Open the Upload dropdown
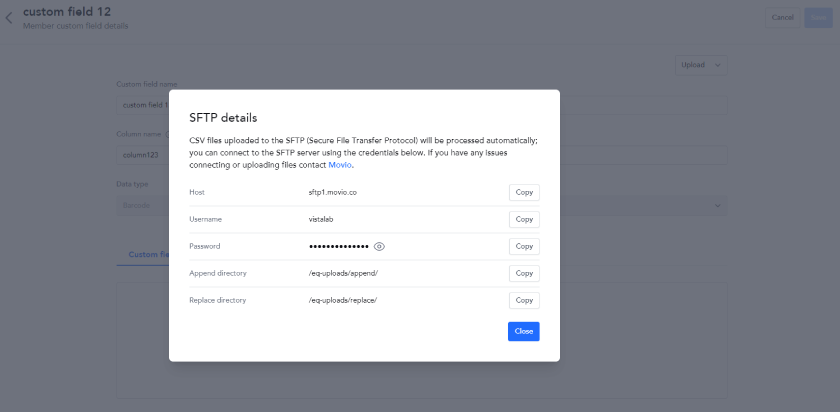The width and height of the screenshot is (840, 412). tap(701, 65)
